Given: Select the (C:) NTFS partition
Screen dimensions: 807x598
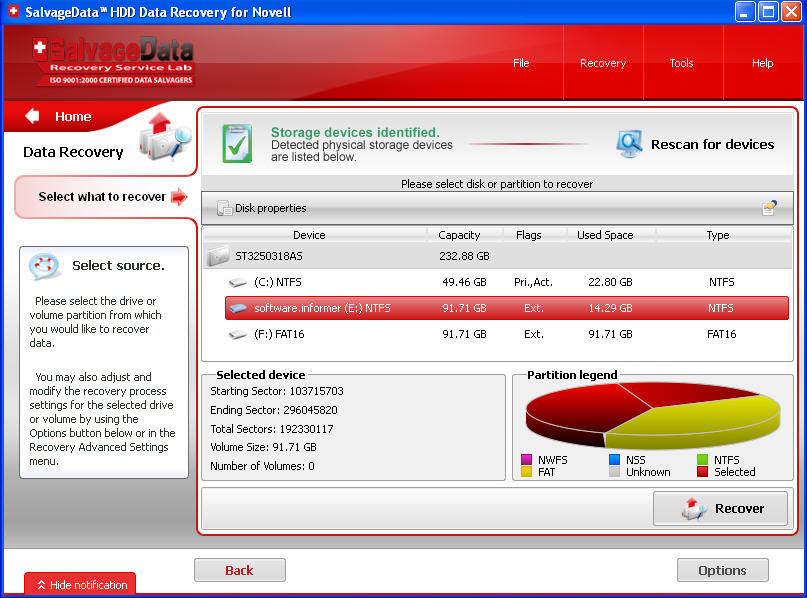Looking at the screenshot, I should point(507,282).
